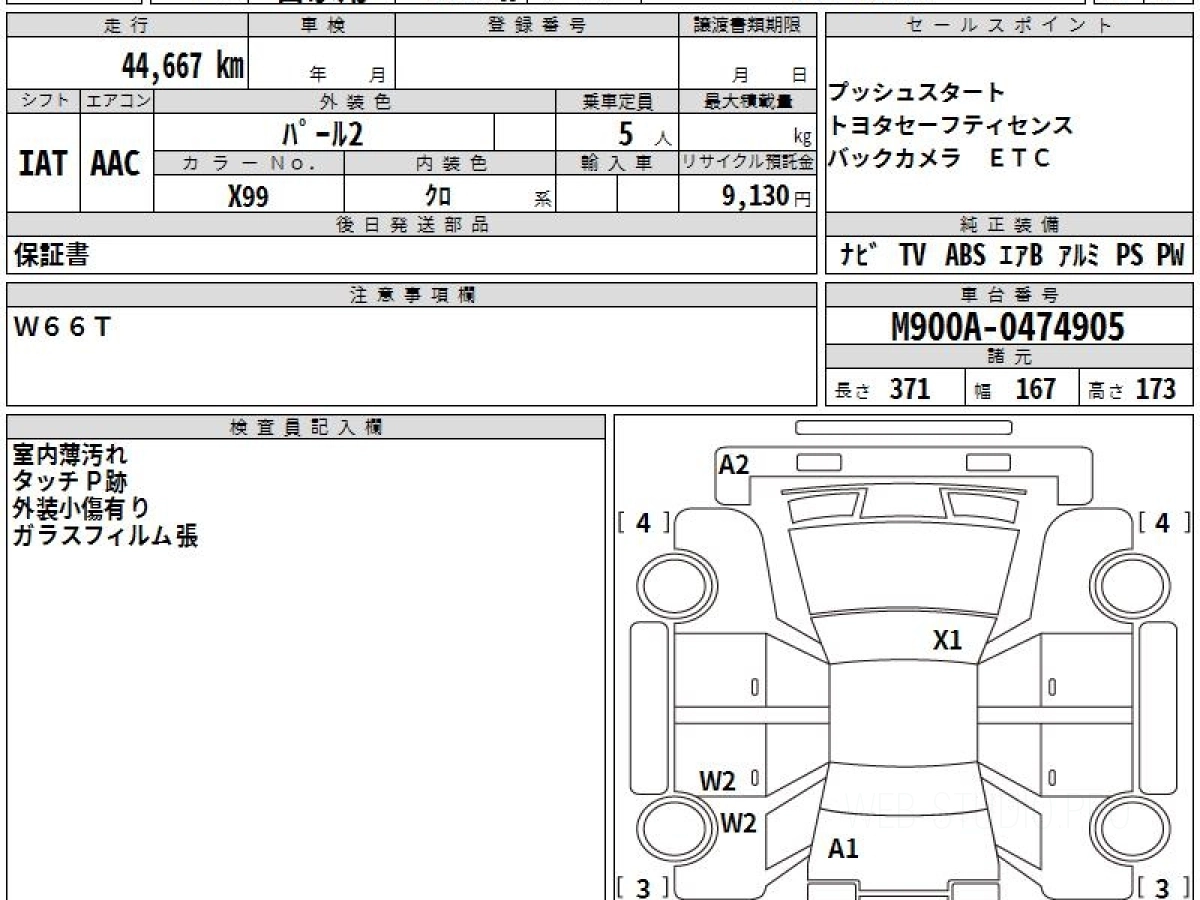Click the 注意事項欄 header
Viewport: 1200px width, 900px height.
click(412, 294)
